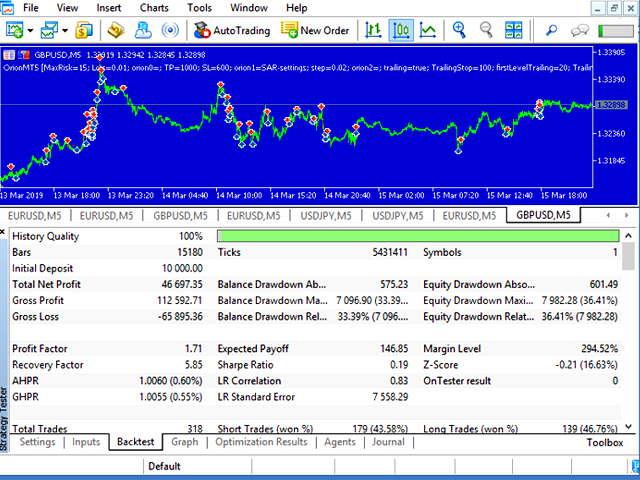Screen dimensions: 640x480
Task: Click the Profiles toolbar icon
Action: click(49, 30)
